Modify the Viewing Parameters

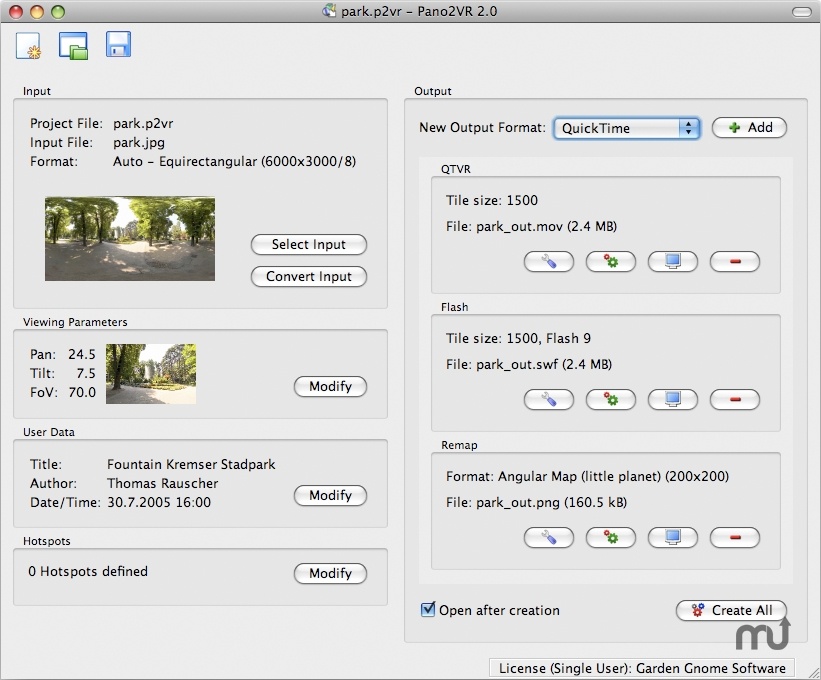(330, 387)
